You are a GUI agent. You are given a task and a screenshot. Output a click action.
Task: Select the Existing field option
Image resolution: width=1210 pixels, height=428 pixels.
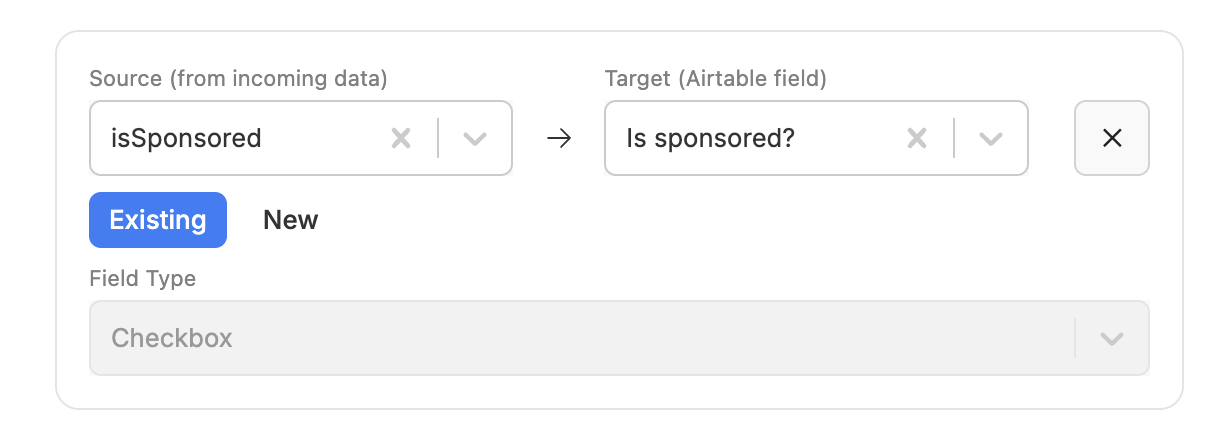coord(158,220)
